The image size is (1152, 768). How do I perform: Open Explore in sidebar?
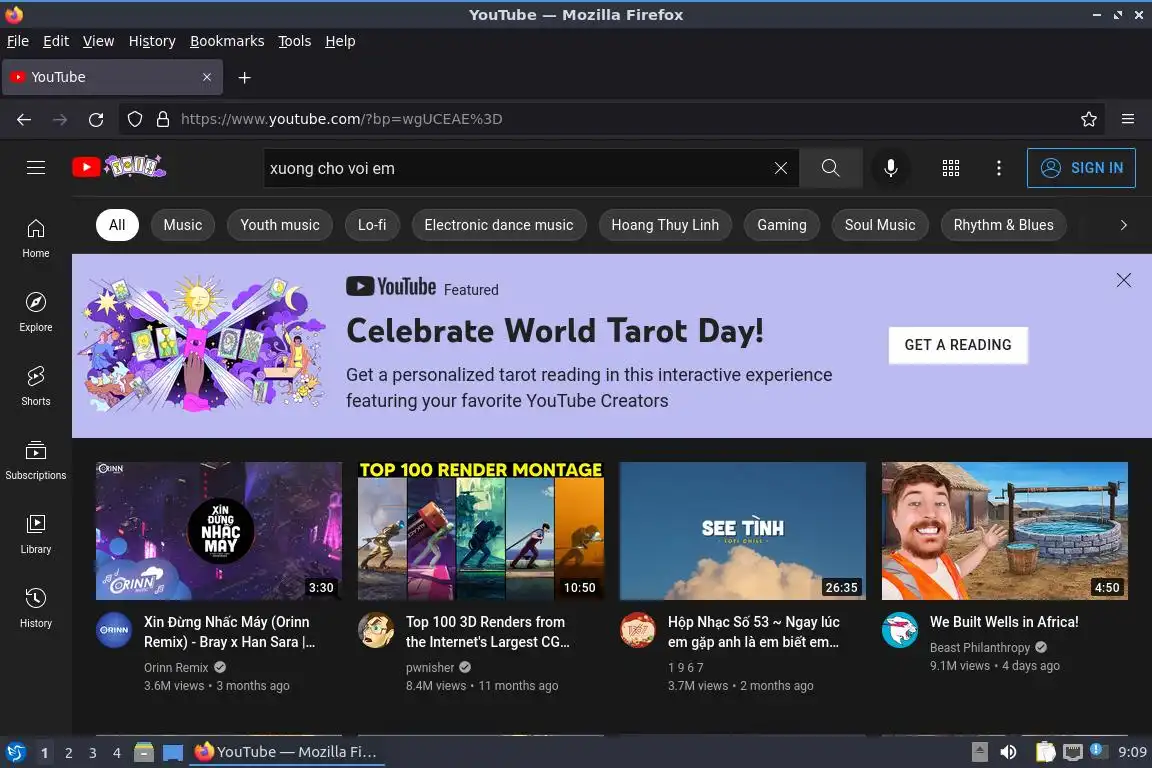point(35,312)
